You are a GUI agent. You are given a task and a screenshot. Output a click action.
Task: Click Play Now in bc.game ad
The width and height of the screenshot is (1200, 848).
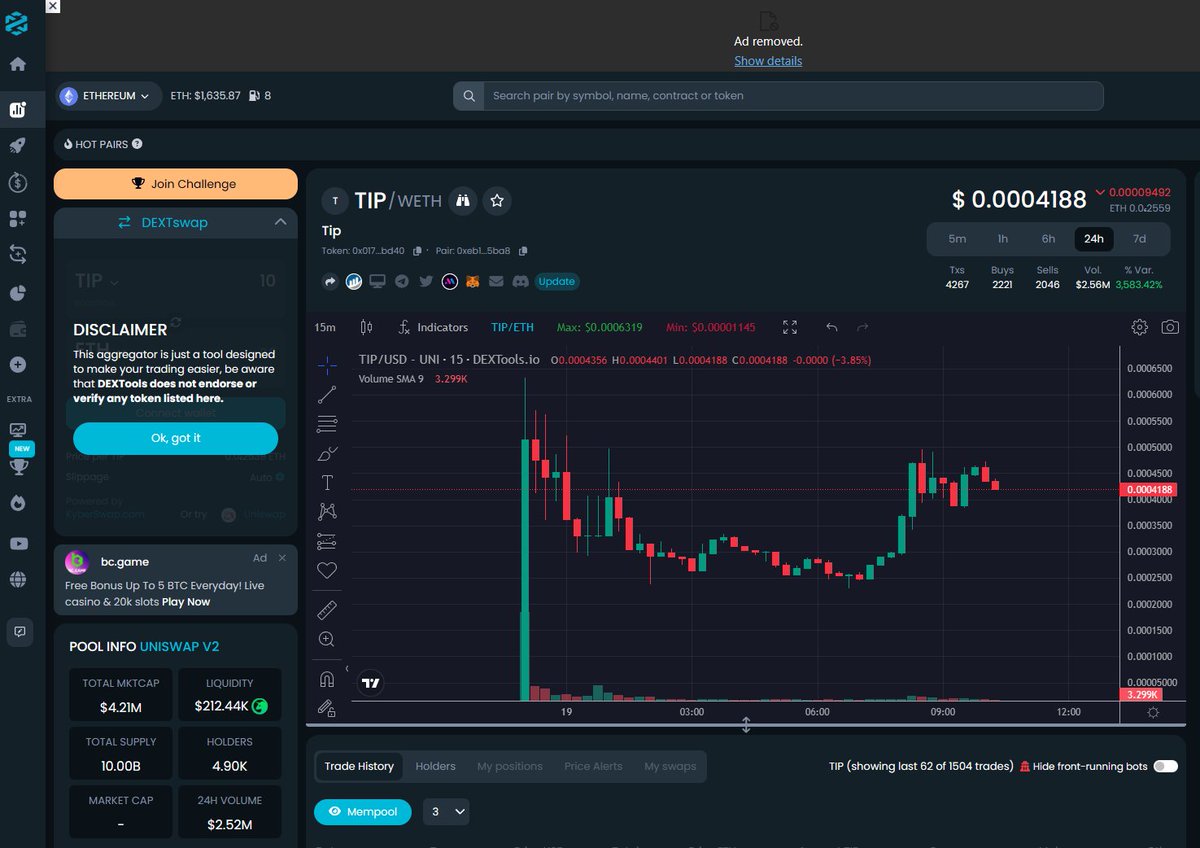point(186,602)
